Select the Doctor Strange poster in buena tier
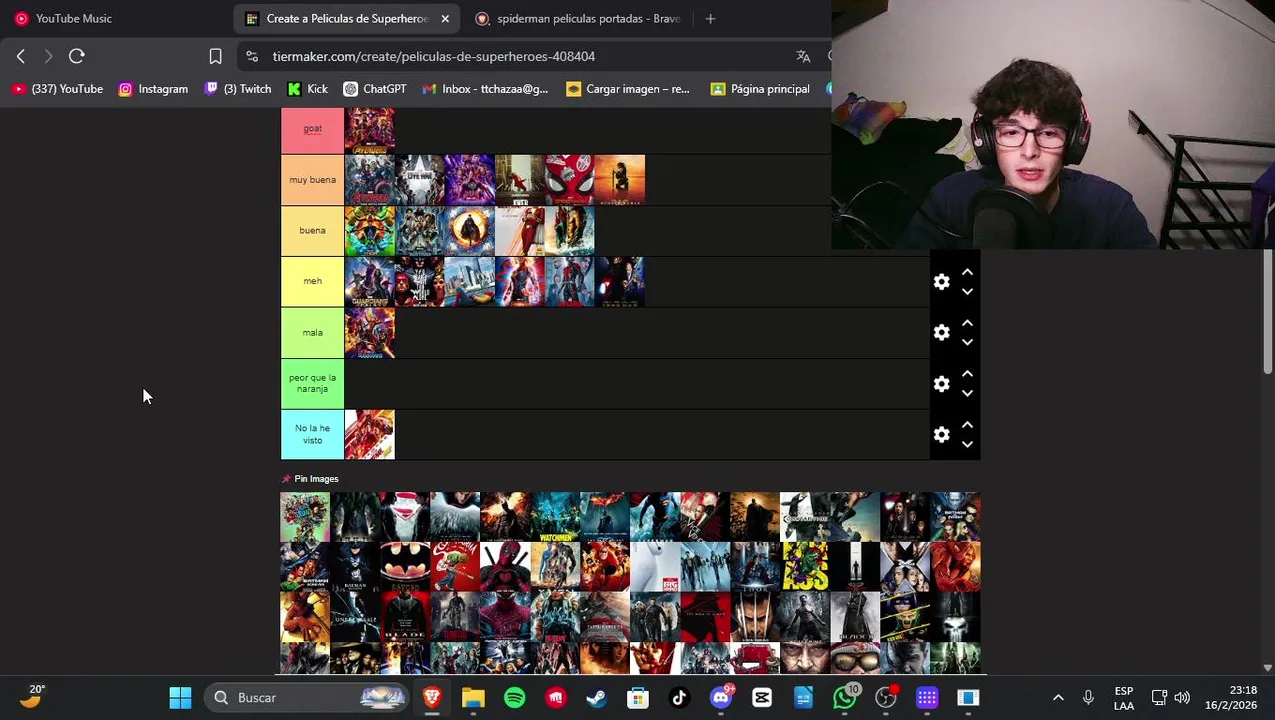This screenshot has height=720, width=1275. pyautogui.click(x=470, y=231)
